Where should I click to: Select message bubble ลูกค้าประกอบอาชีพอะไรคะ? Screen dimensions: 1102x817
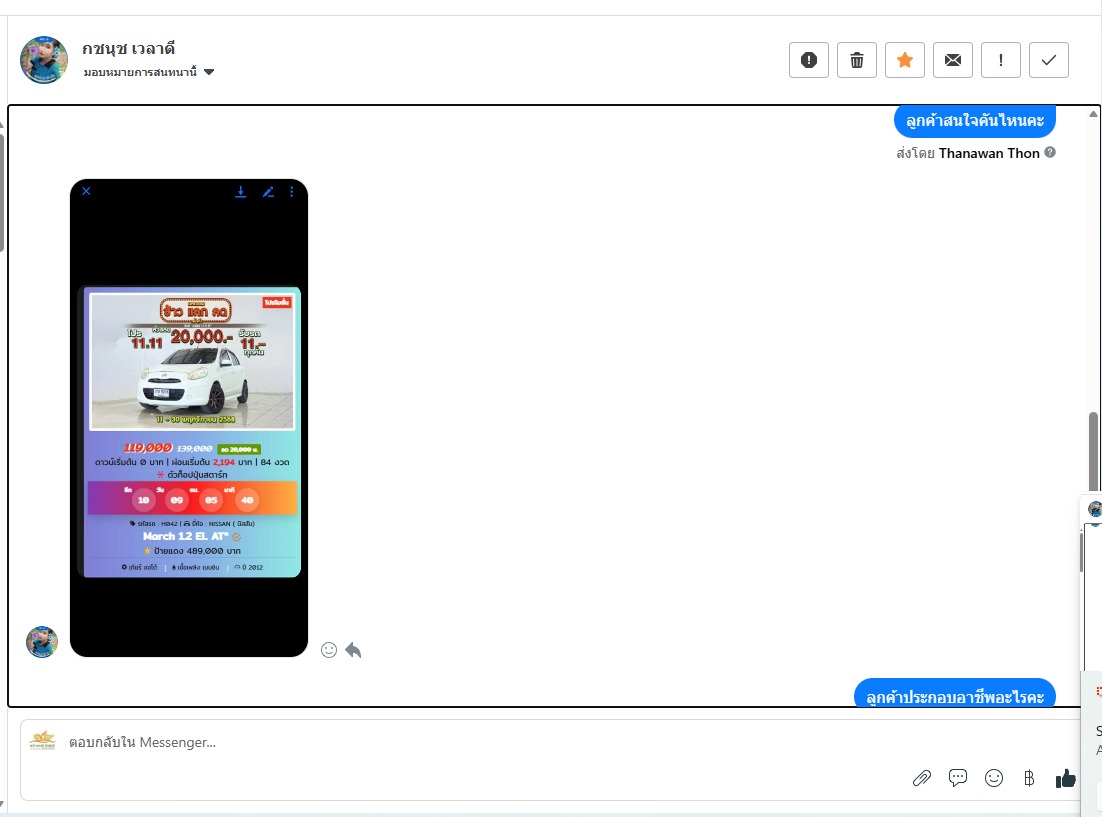point(955,695)
